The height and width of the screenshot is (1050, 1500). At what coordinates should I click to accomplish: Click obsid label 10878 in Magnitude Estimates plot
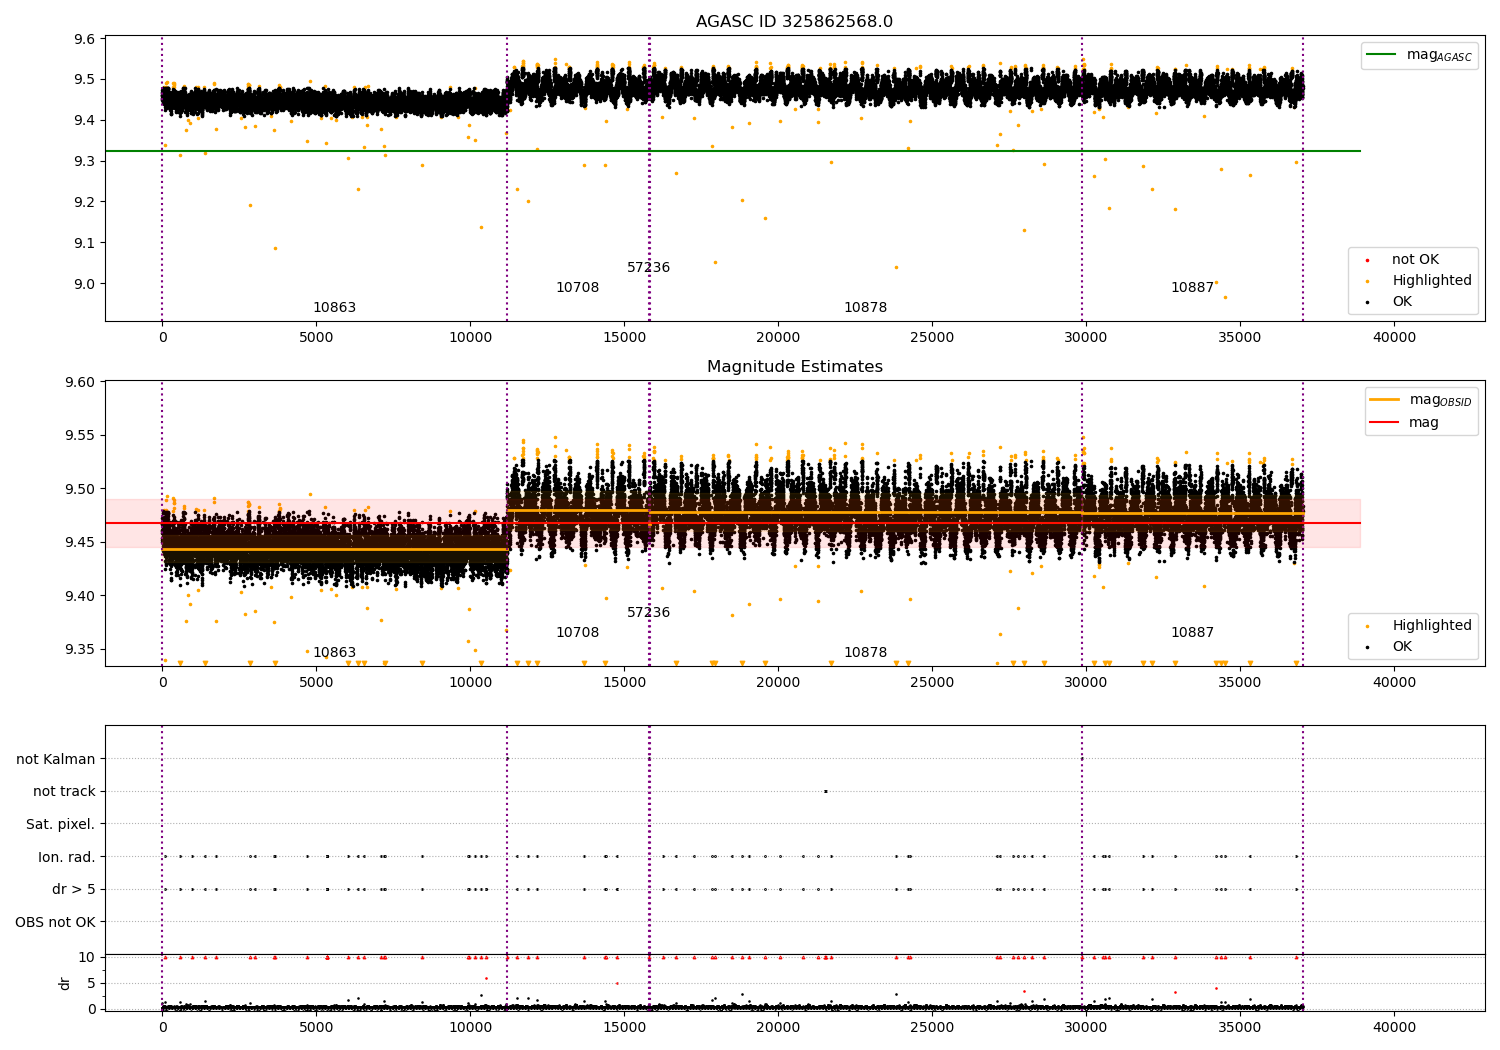865,653
